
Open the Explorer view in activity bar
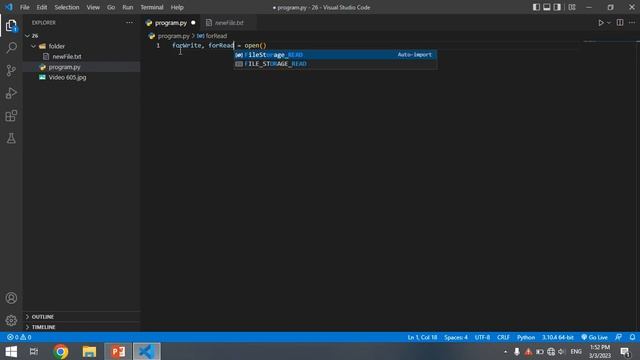pos(11,26)
